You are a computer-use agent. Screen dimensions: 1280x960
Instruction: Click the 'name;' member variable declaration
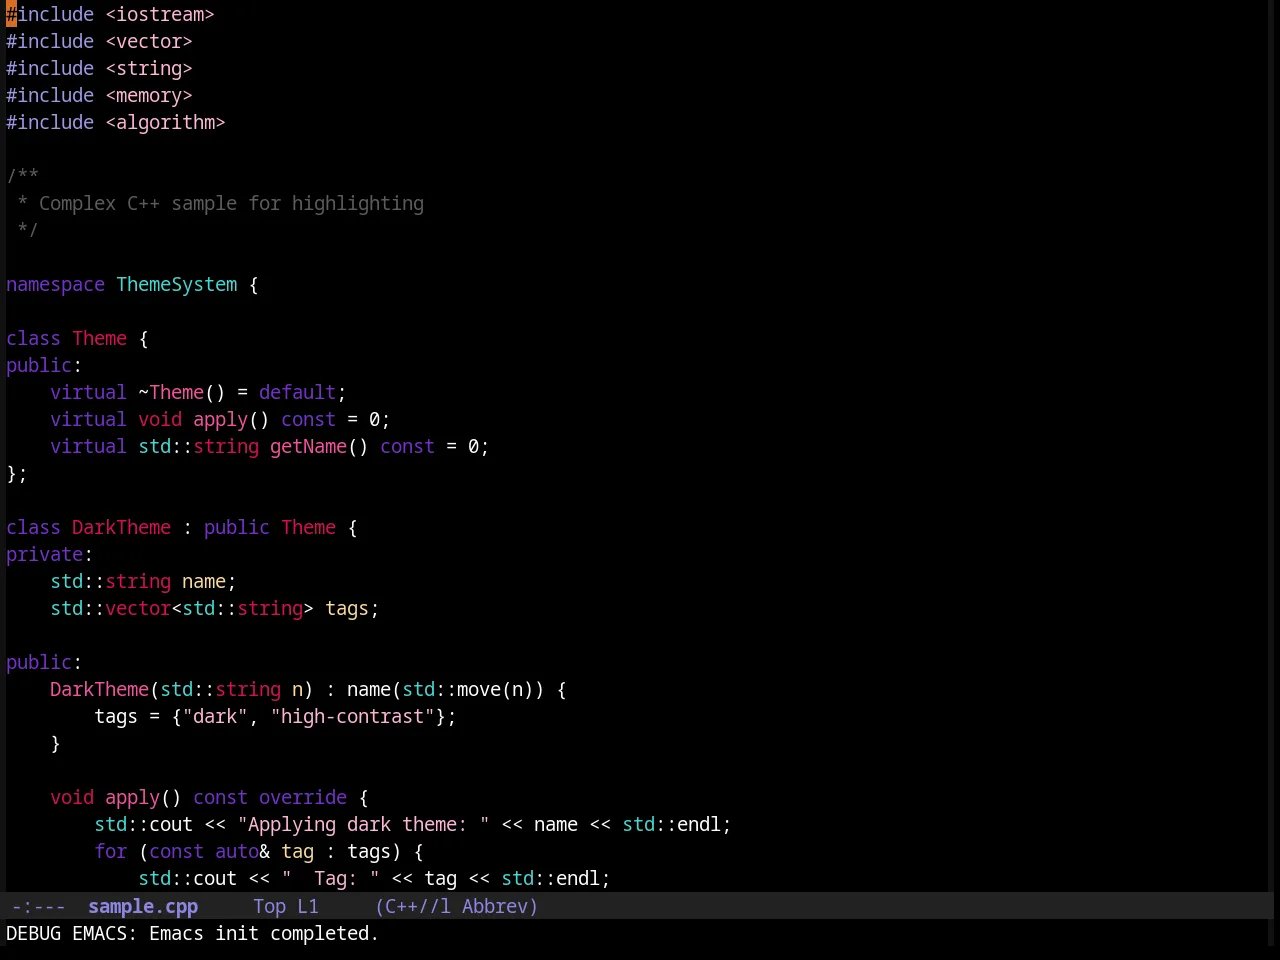coord(209,582)
